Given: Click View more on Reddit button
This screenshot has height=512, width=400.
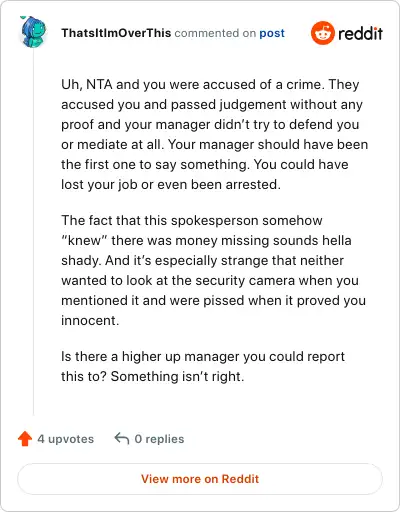Looking at the screenshot, I should point(200,479).
